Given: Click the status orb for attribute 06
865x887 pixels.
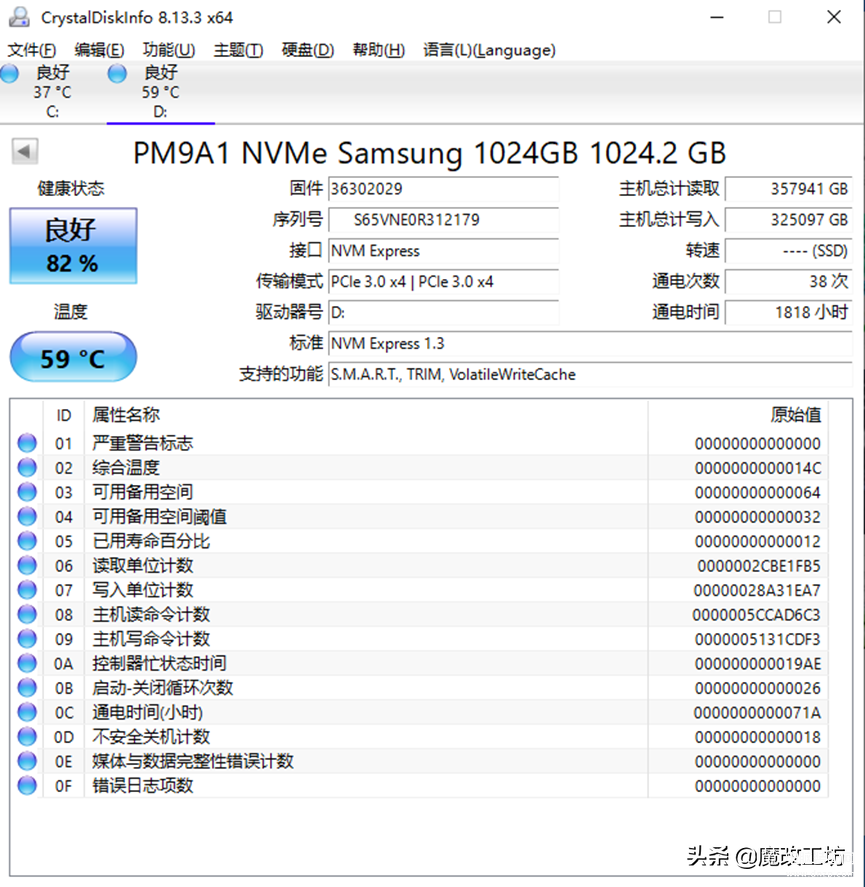Looking at the screenshot, I should [27, 565].
